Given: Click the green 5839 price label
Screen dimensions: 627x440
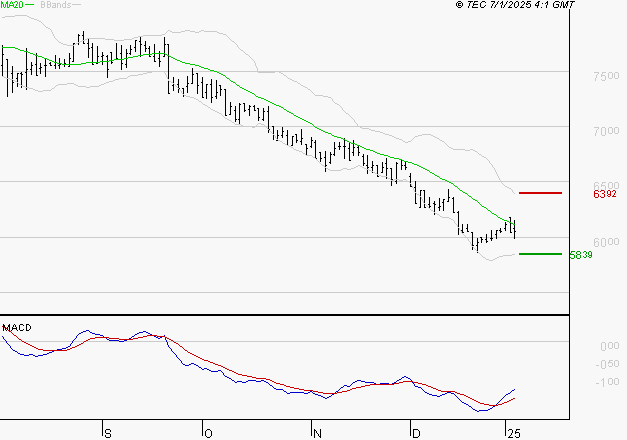Looking at the screenshot, I should (x=581, y=255).
